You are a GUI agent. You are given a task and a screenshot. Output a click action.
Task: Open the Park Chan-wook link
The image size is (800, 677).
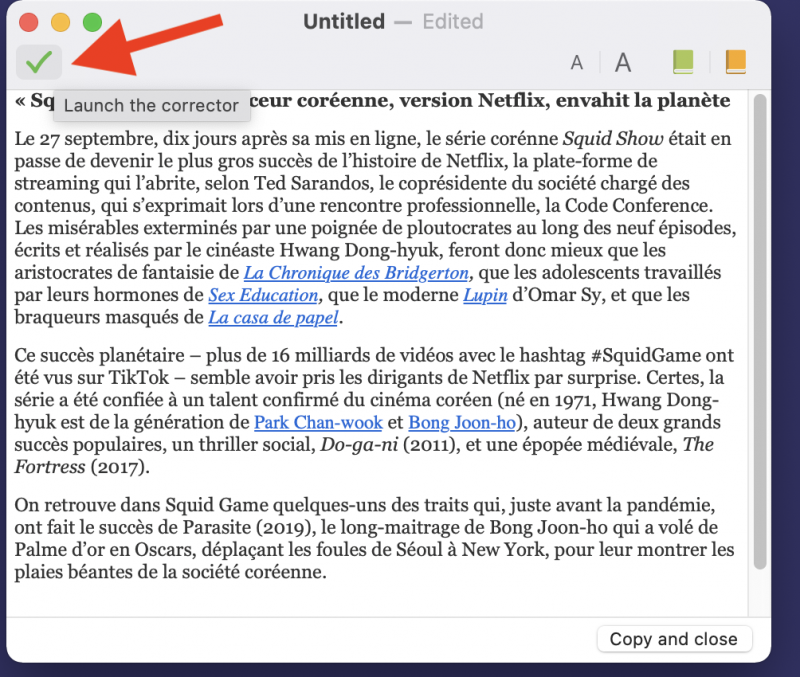tap(318, 422)
